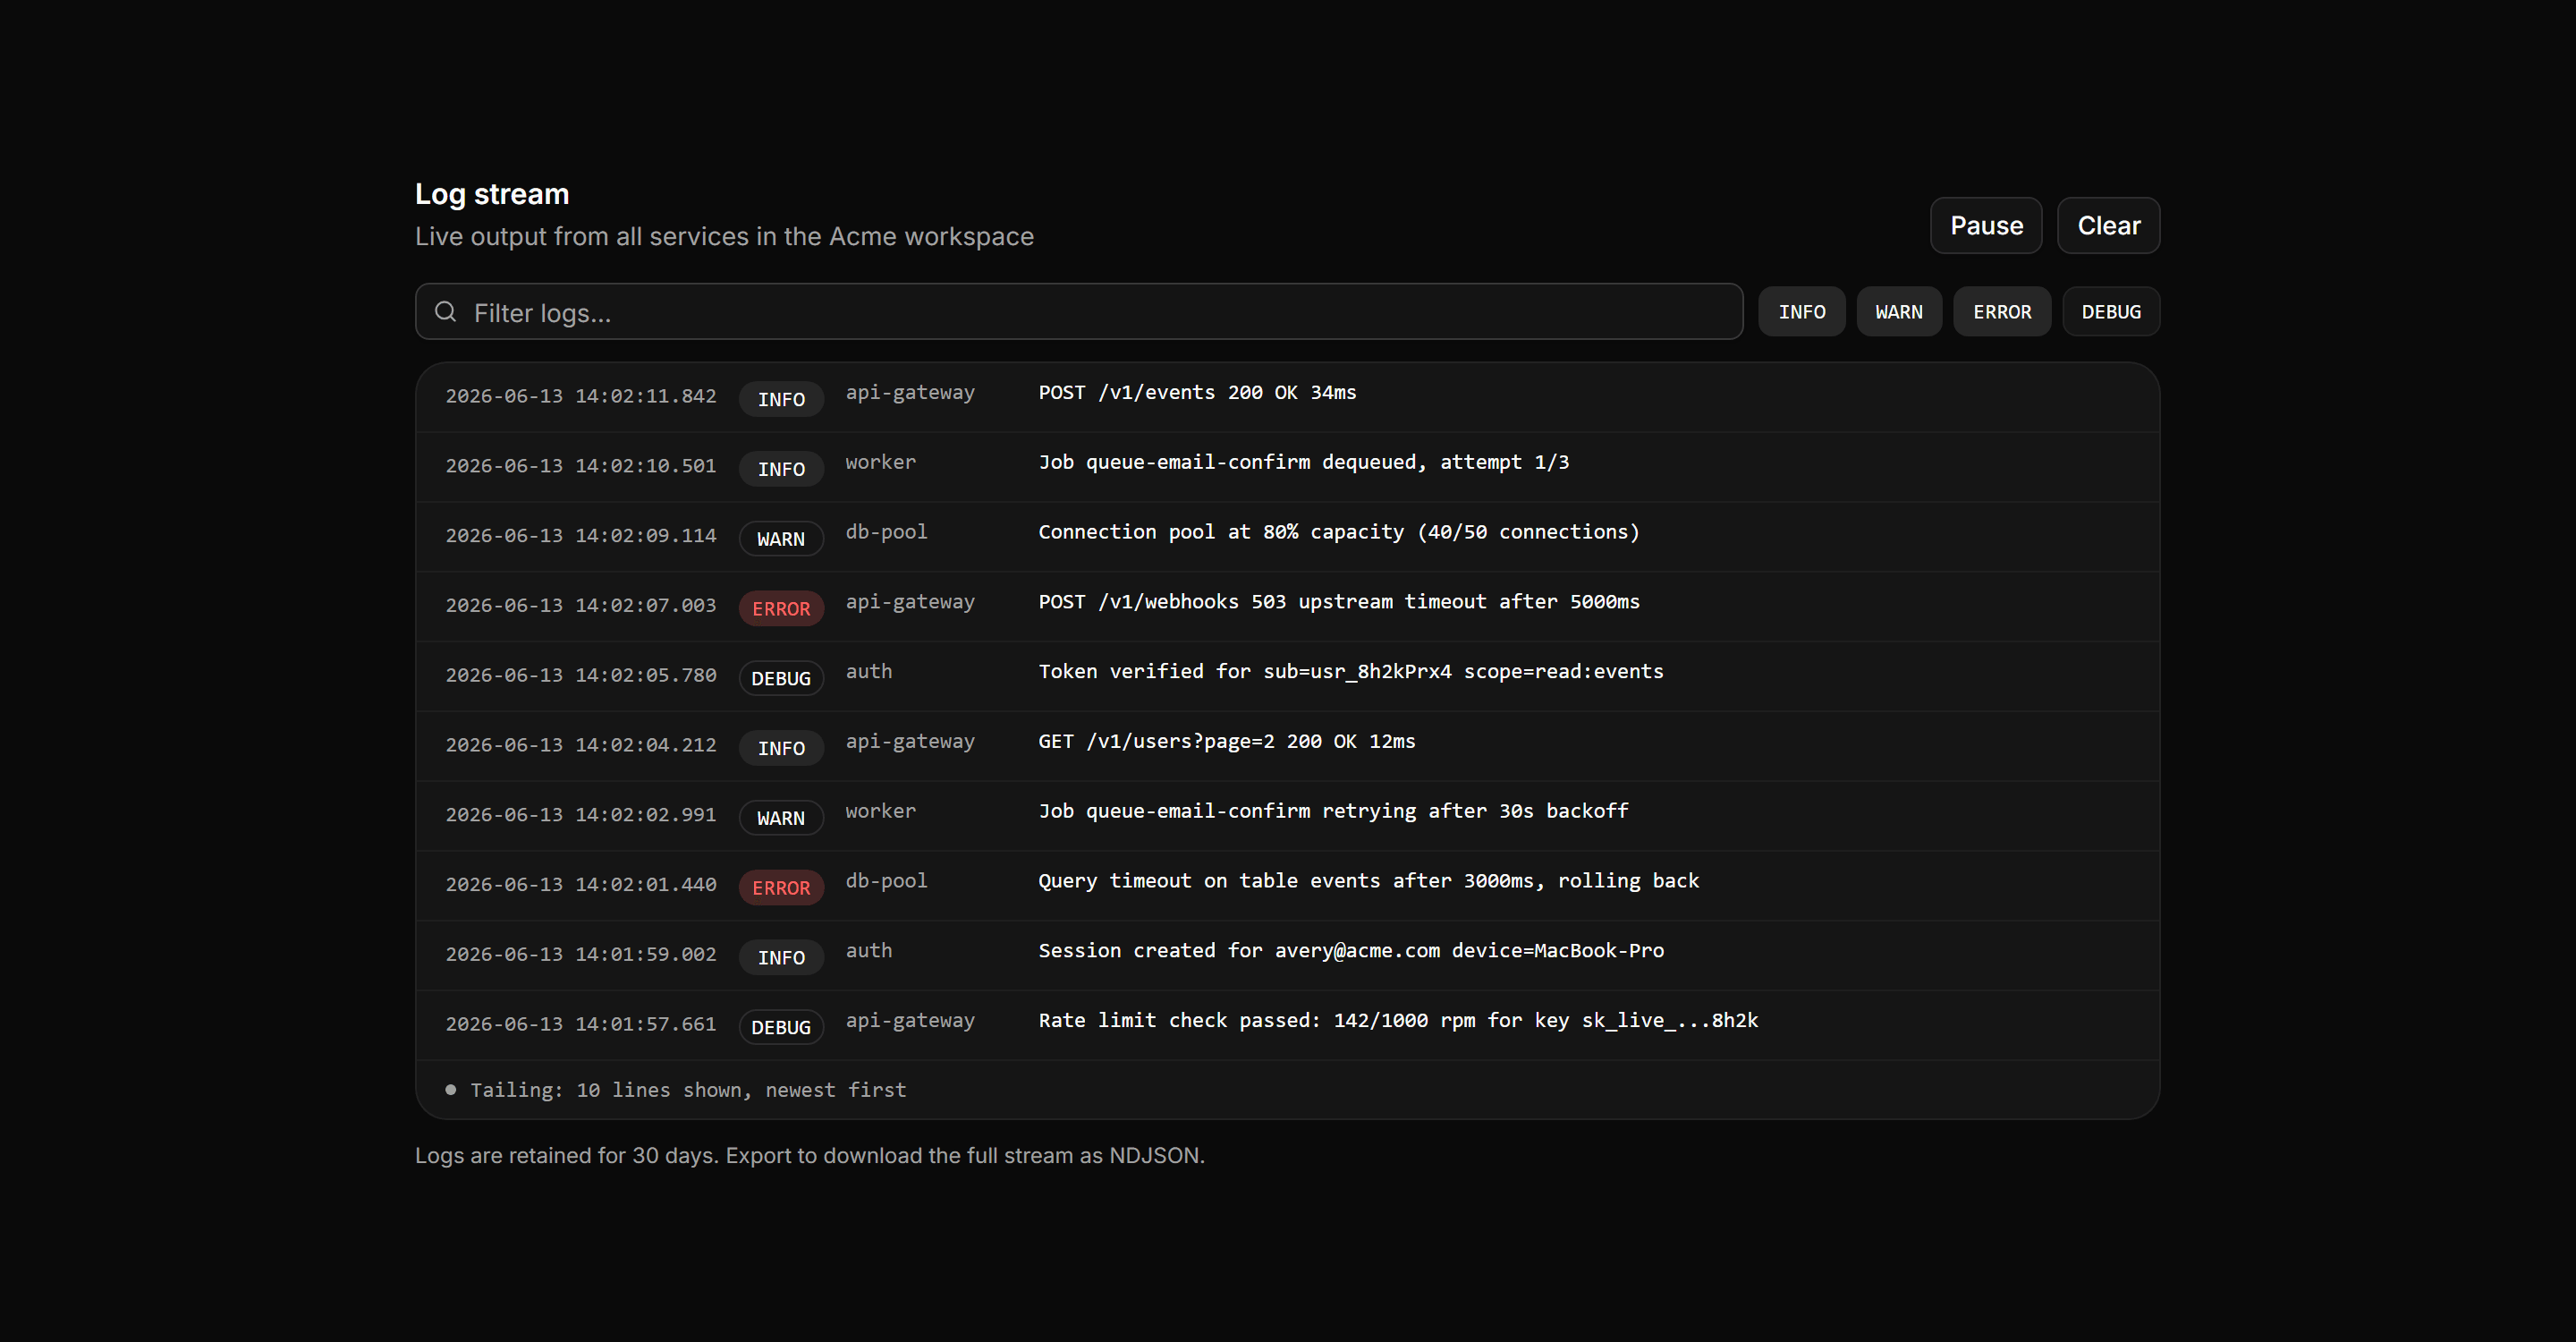Image resolution: width=2576 pixels, height=1342 pixels.
Task: Click the DEBUG badge on the 14:02:05.780 row
Action: click(x=781, y=678)
